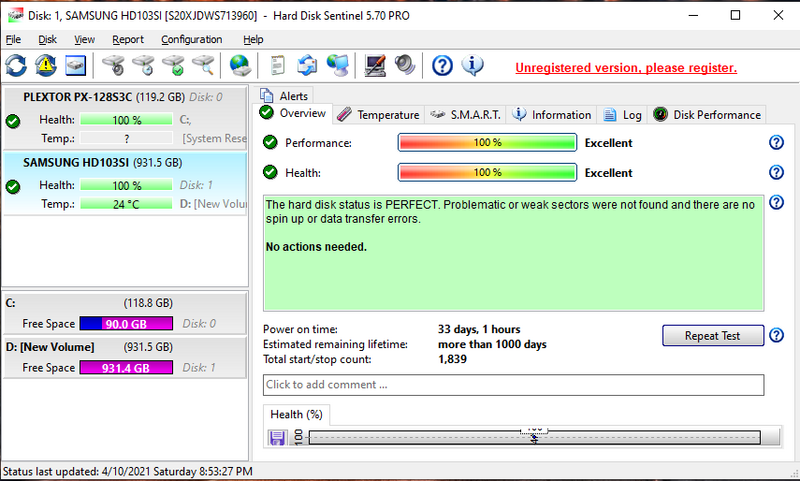The height and width of the screenshot is (481, 800).
Task: Maximize the Hard Disk Sentinel window
Action: click(x=735, y=15)
